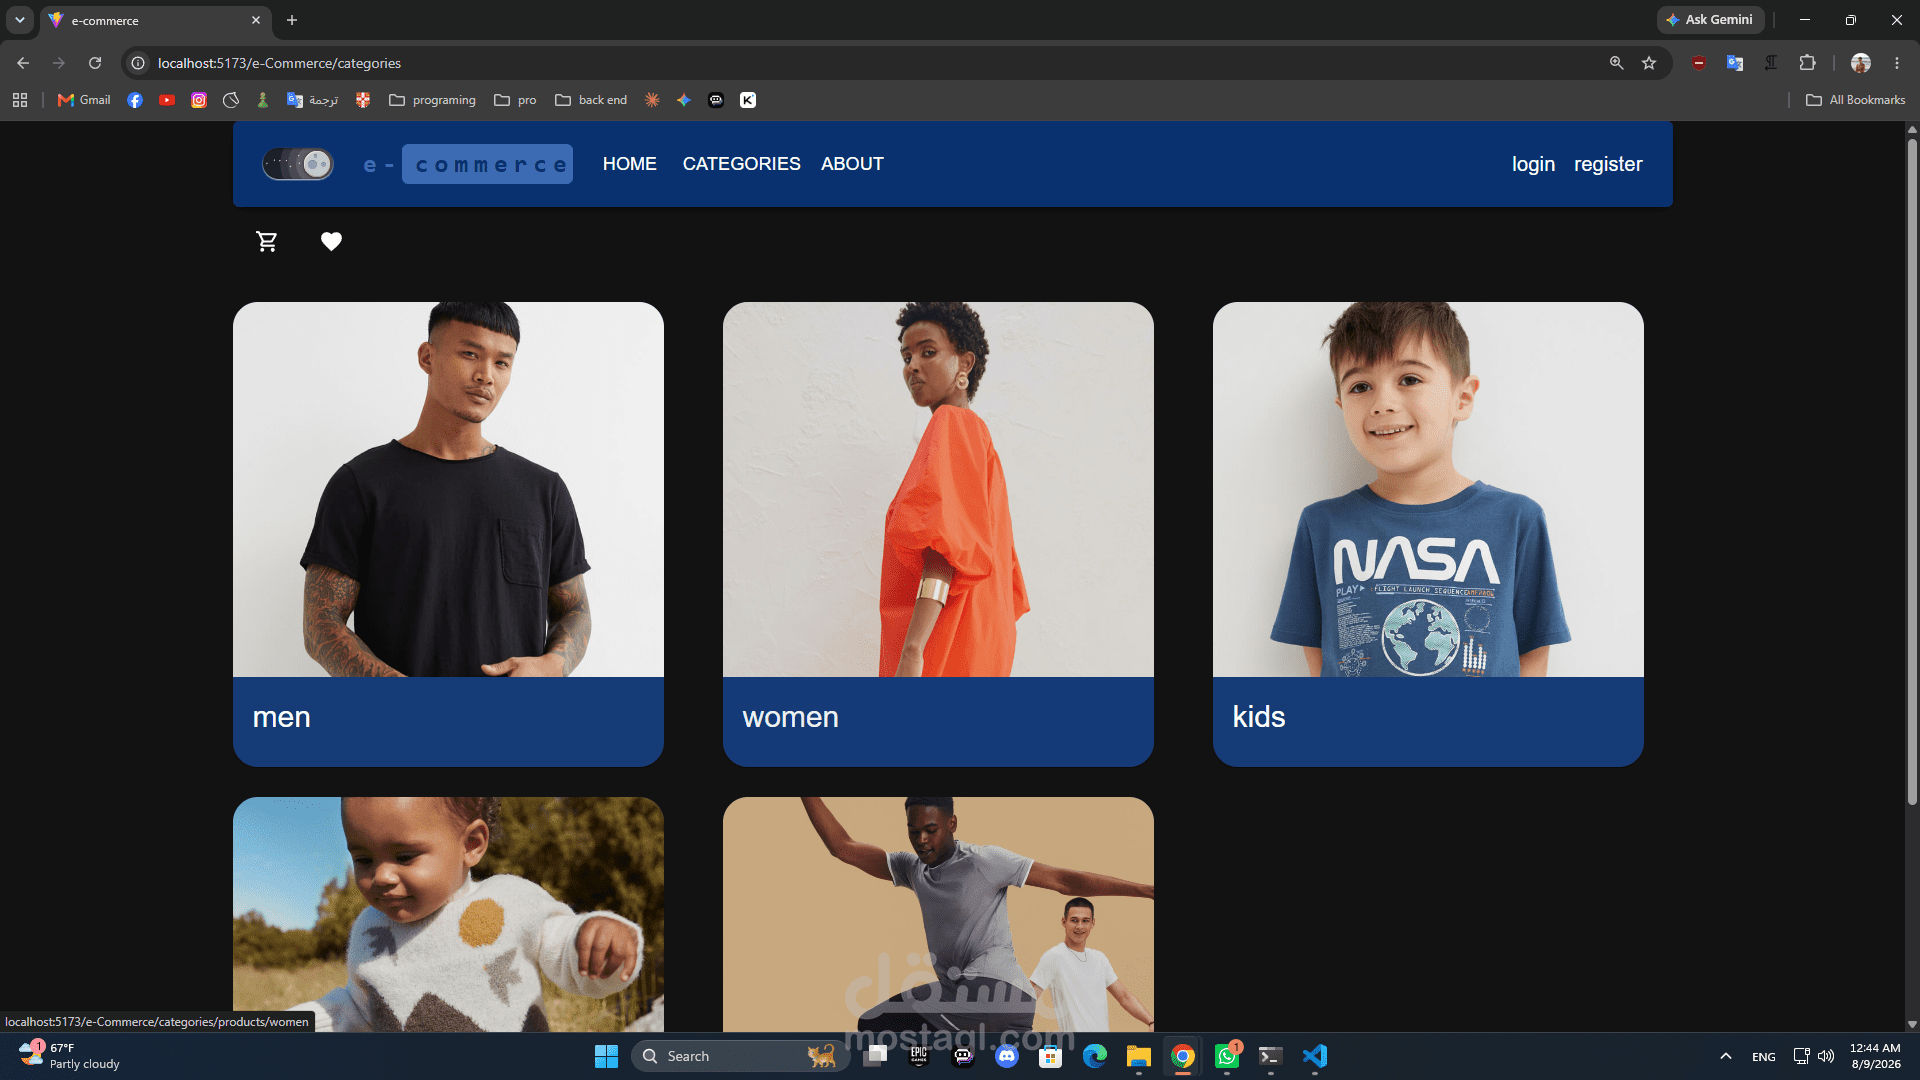Open WhatsApp from taskbar
Viewport: 1920px width, 1080px height.
[x=1227, y=1056]
